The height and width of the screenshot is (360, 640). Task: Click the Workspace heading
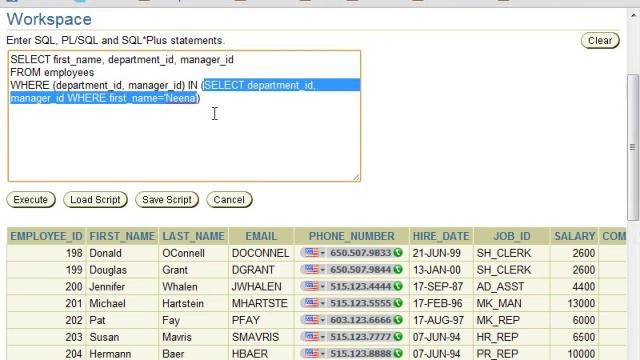coord(49,19)
